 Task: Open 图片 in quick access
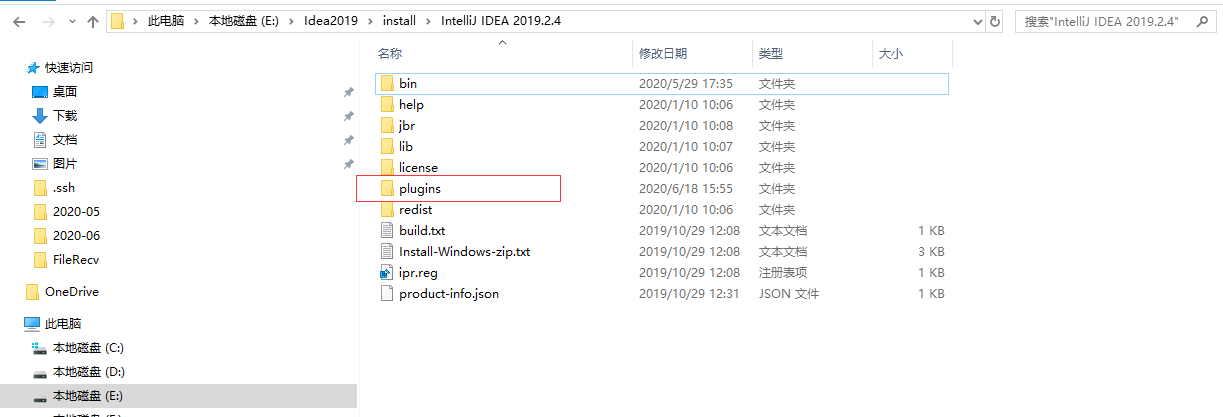click(65, 163)
